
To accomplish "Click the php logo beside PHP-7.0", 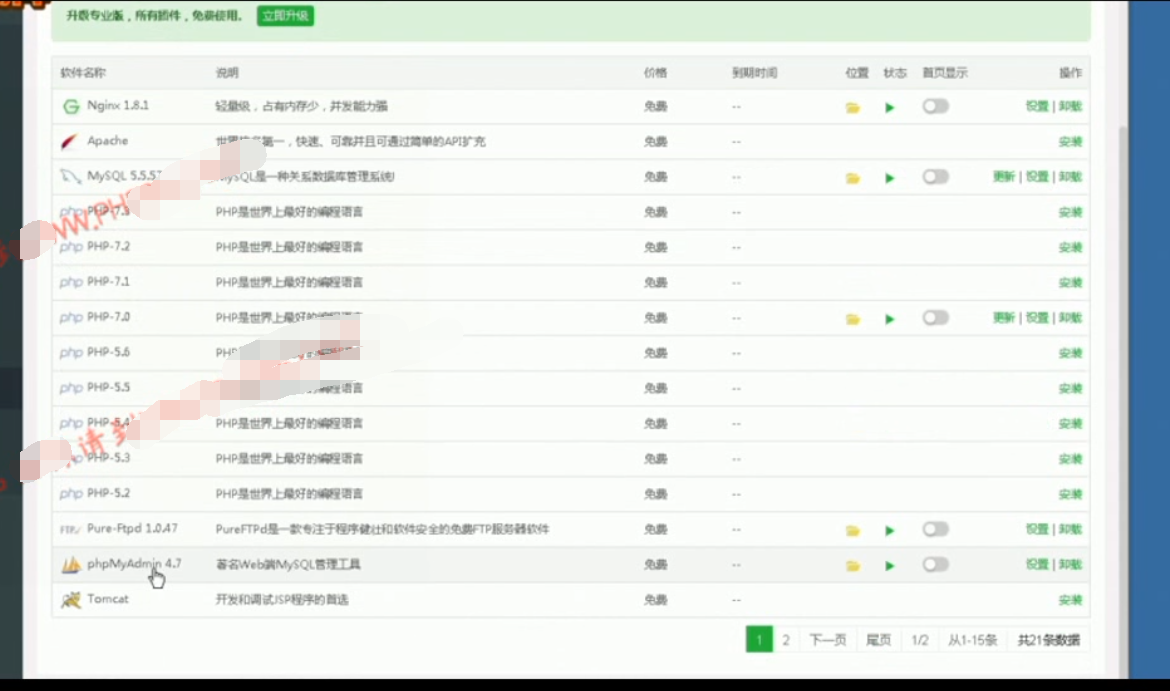I will [x=71, y=317].
